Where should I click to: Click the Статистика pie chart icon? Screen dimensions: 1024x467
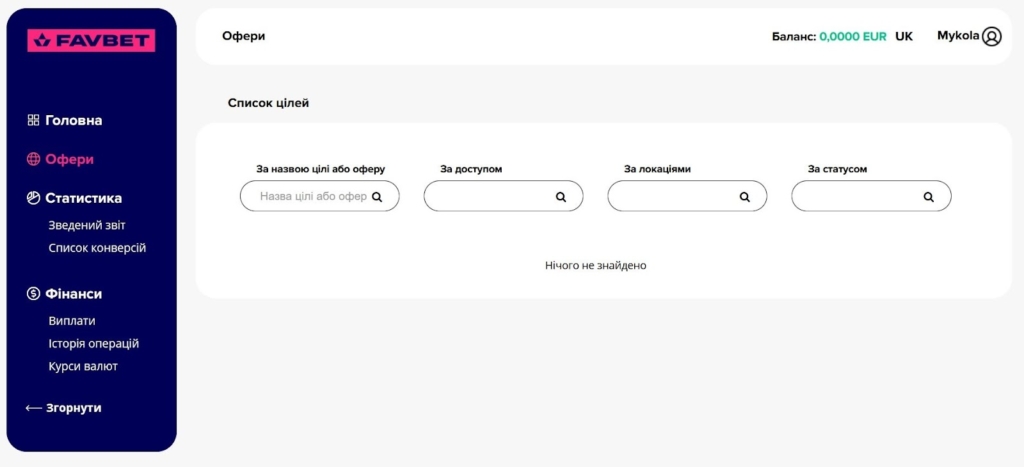33,198
